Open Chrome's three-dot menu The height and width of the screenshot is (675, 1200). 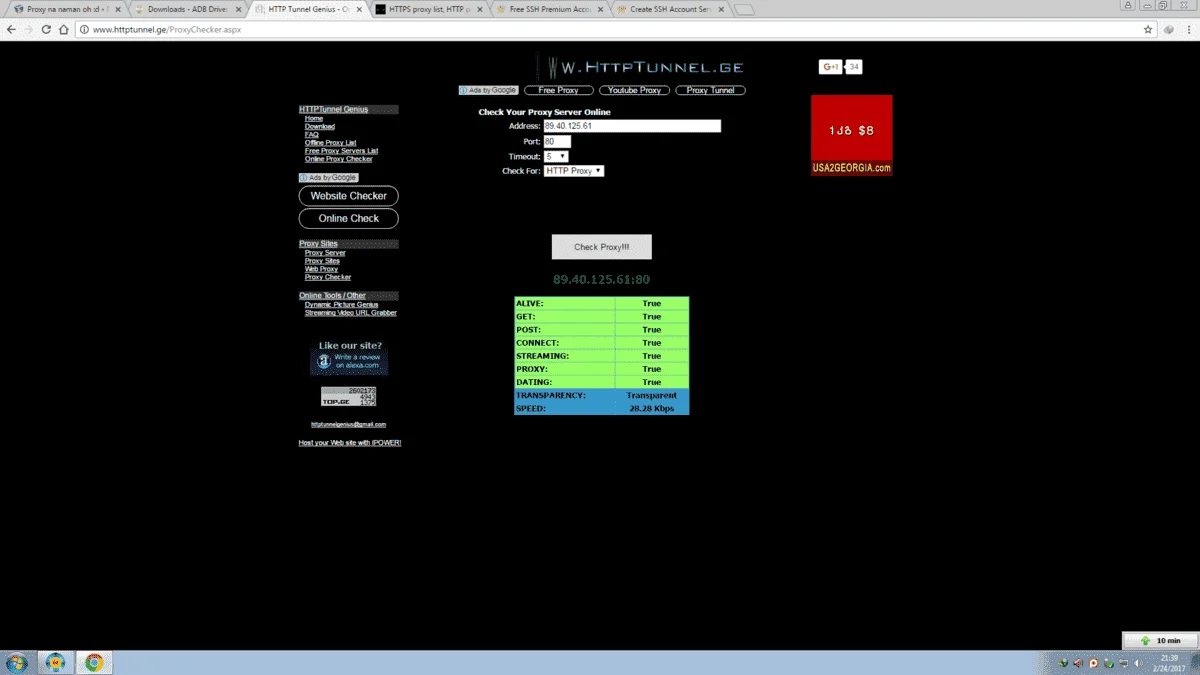[x=1188, y=30]
